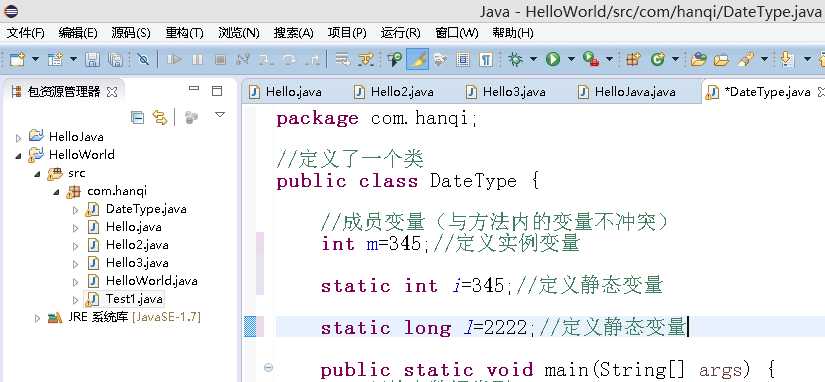Maximize the Package Explorer view

pos(217,91)
